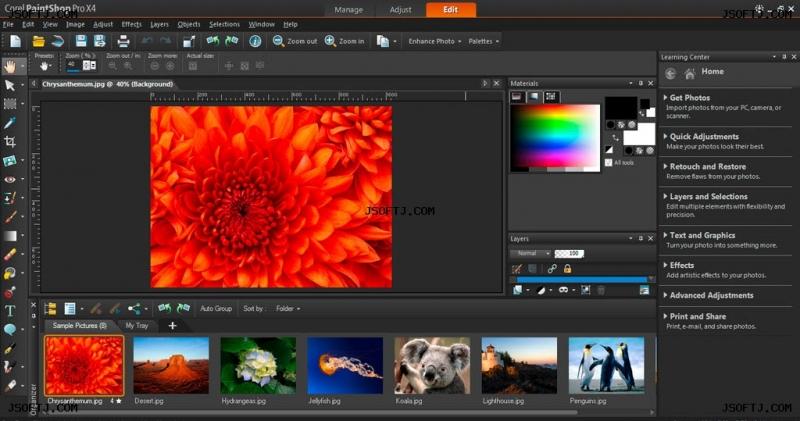Toggle the layer lock transparency icon
Viewport: 800px width, 421px height.
point(567,269)
